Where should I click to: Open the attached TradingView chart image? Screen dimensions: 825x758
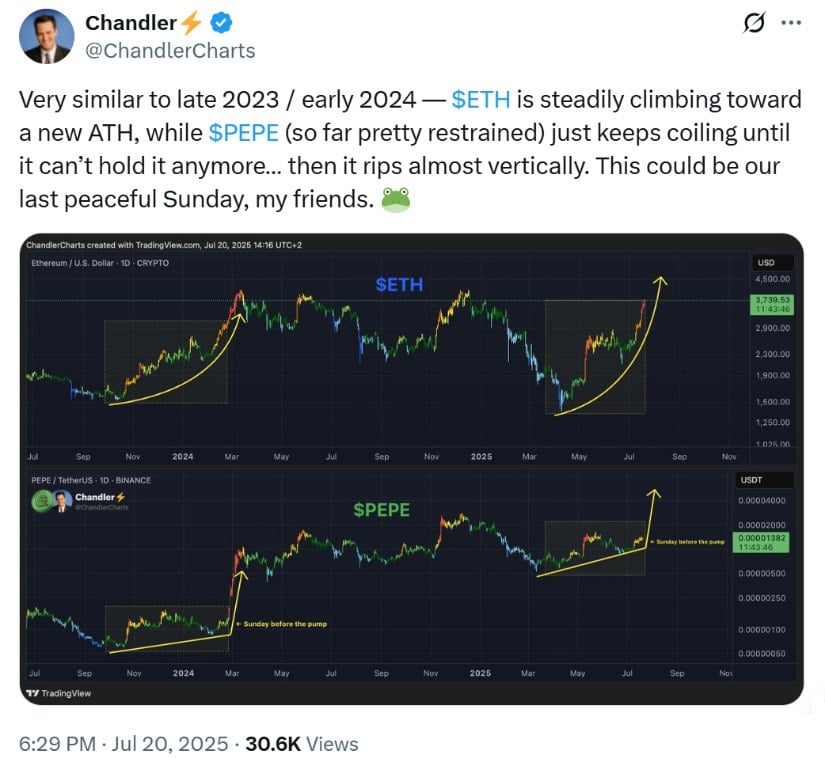pyautogui.click(x=411, y=469)
